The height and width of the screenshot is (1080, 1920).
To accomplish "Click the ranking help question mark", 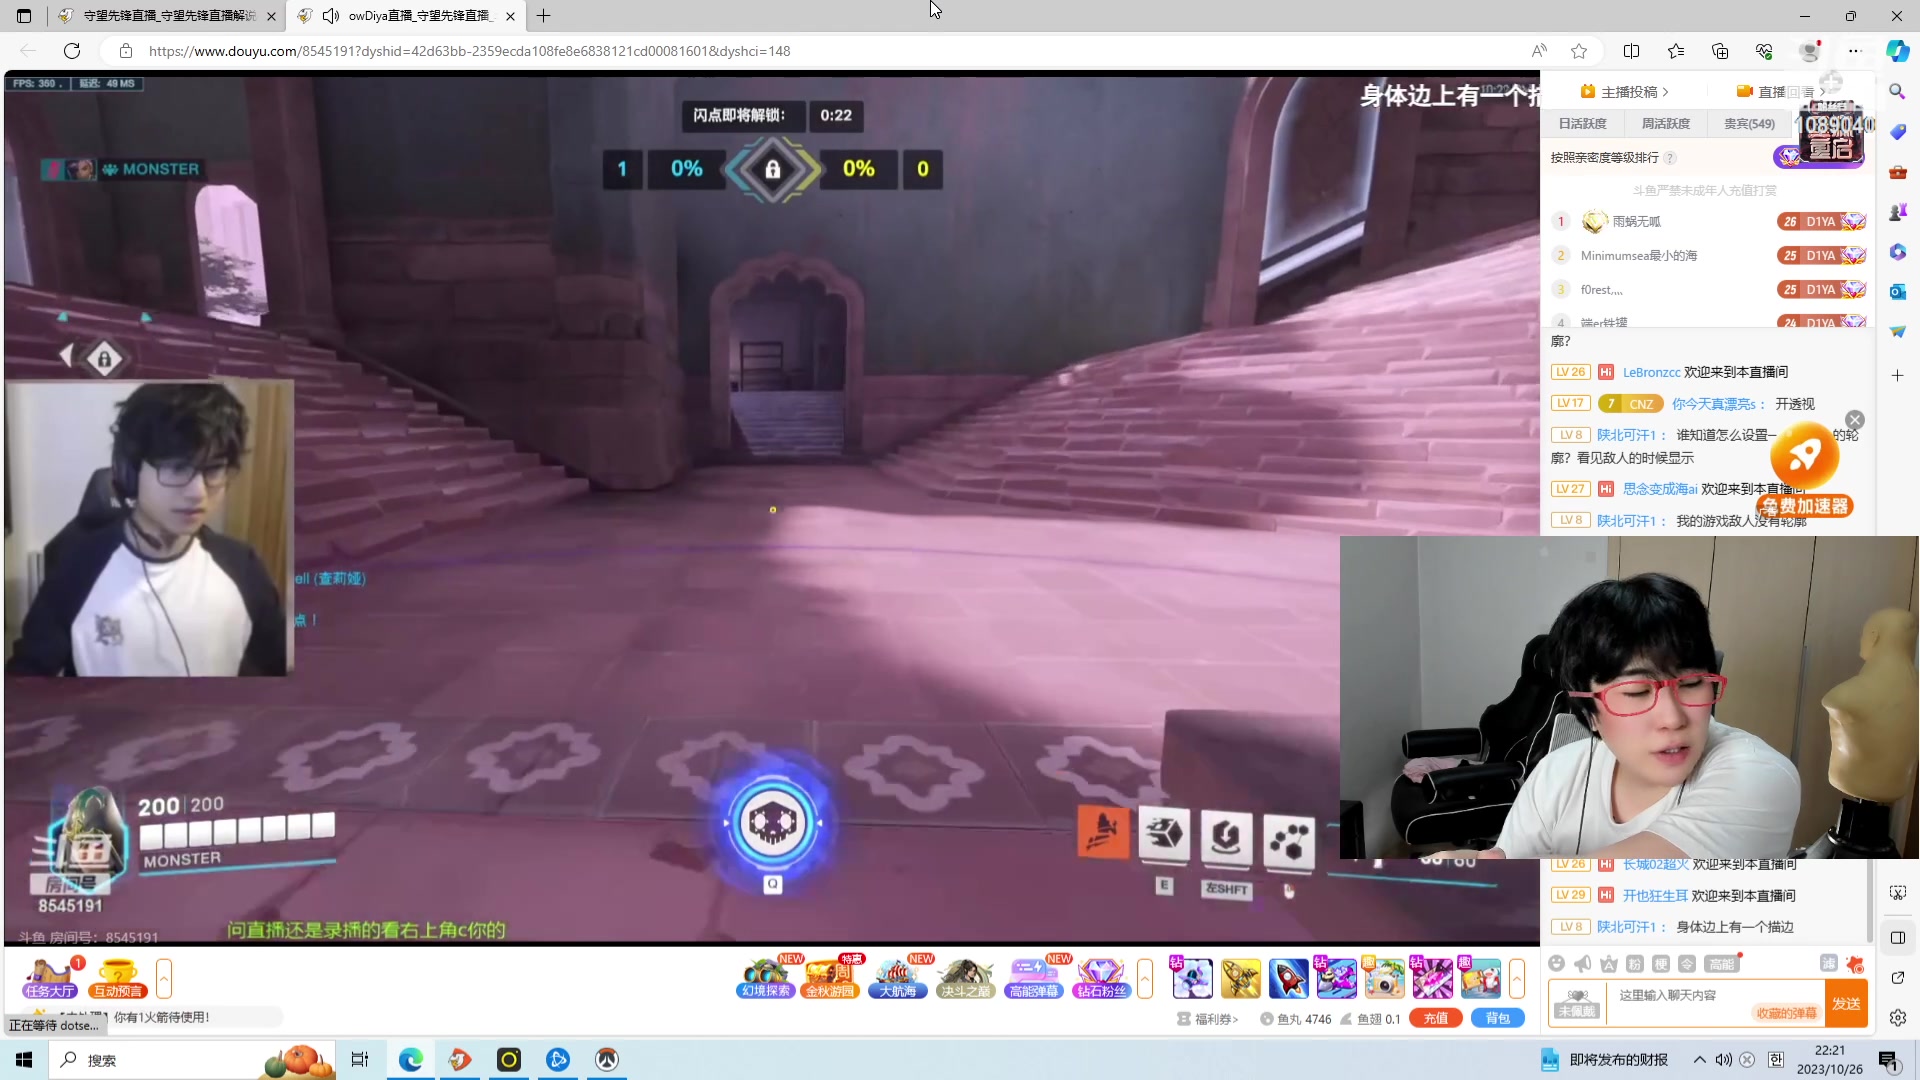I will tap(1670, 158).
